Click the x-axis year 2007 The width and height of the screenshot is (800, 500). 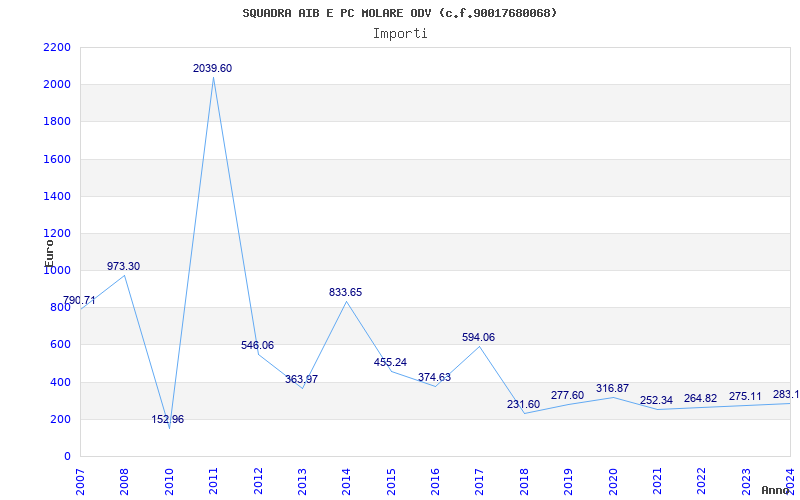pos(80,482)
